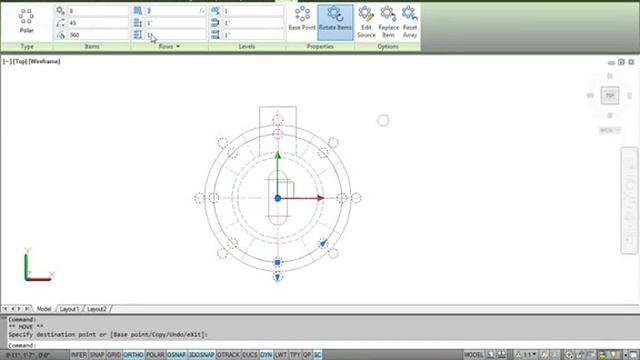Restore the drawing viewport window
This screenshot has width=640, height=360.
[x=621, y=62]
